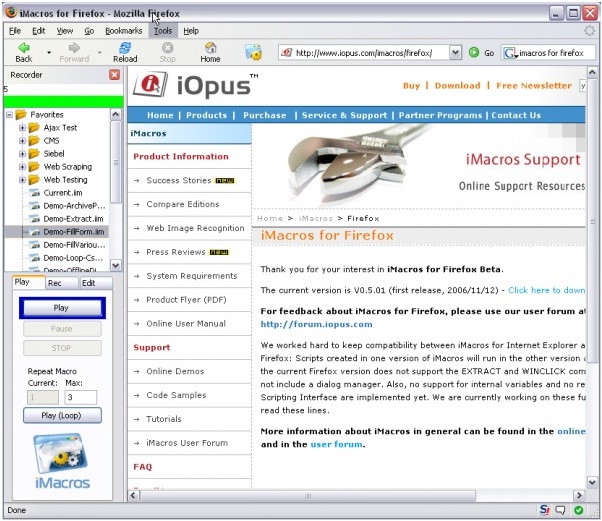
Task: Open the View menu
Action: click(65, 31)
